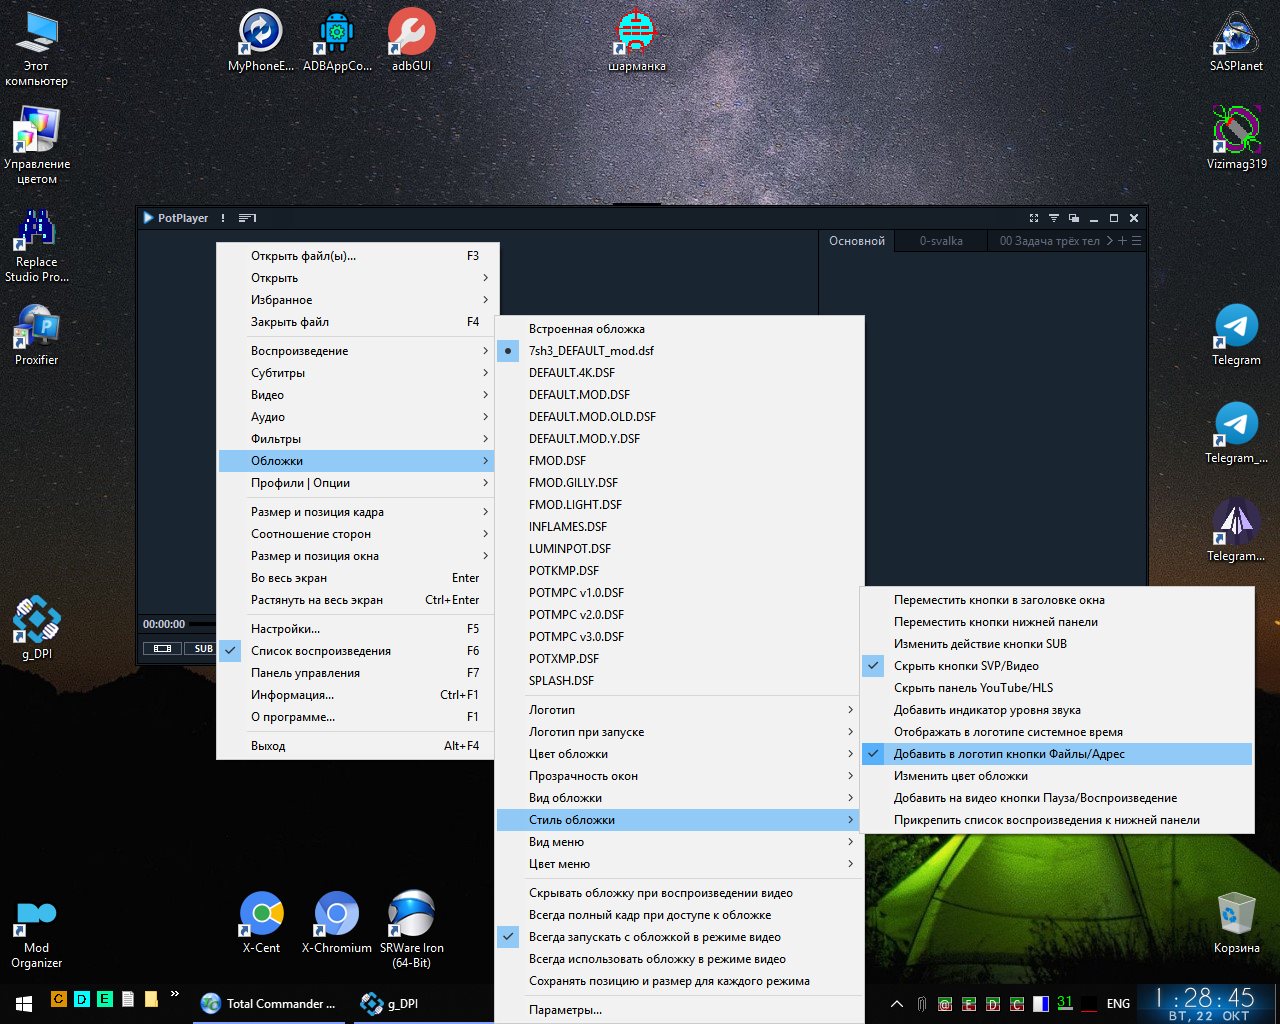
Task: Expand the Логотип submenu
Action: pyautogui.click(x=679, y=710)
